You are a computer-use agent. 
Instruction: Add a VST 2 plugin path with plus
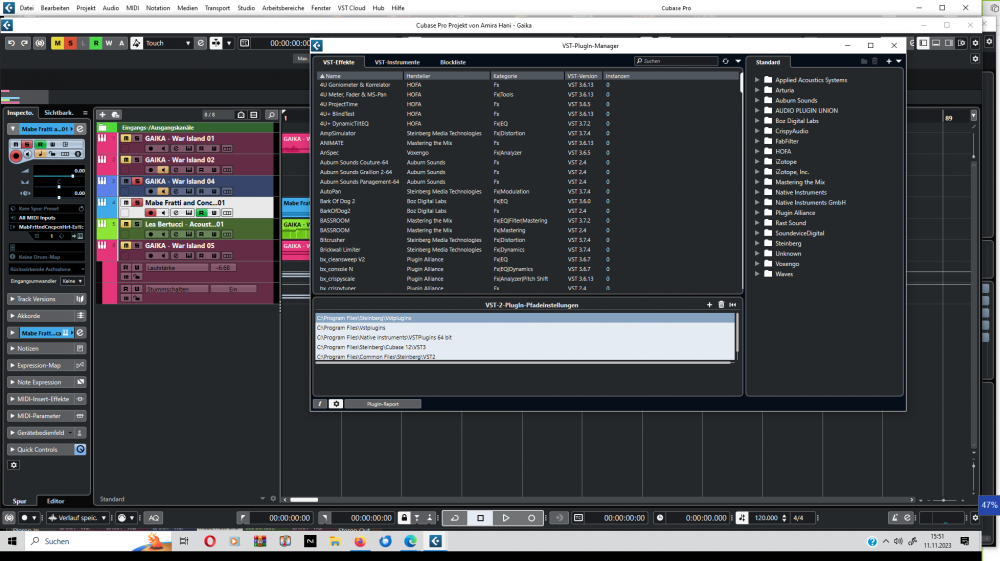(x=709, y=305)
